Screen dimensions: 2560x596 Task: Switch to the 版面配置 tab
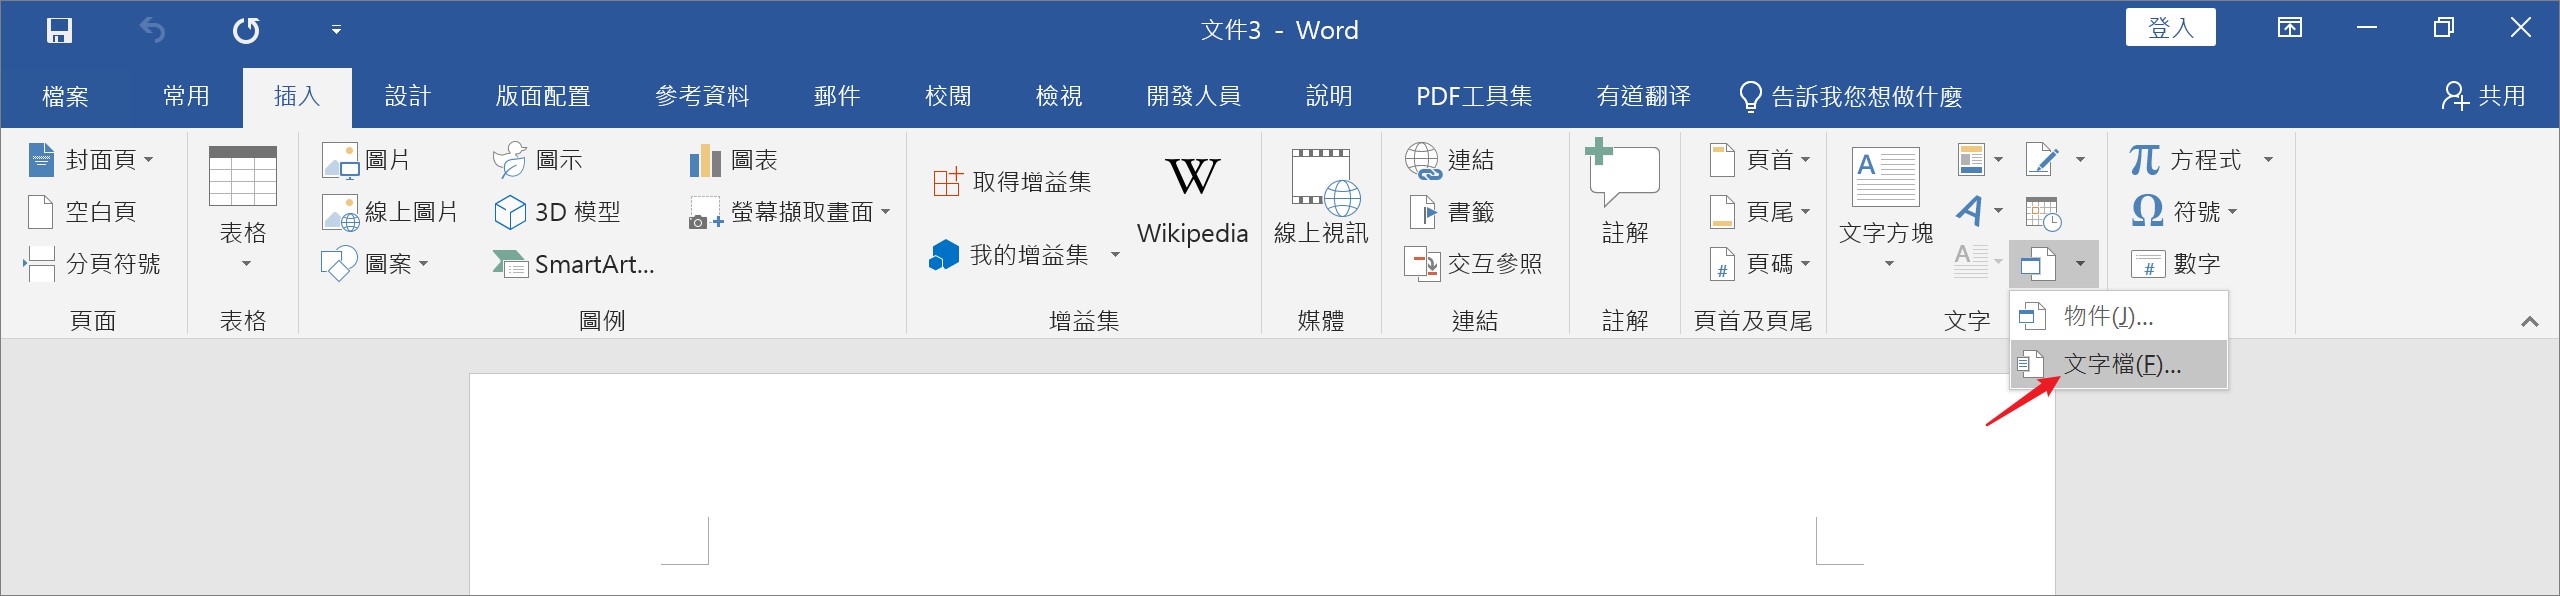543,96
